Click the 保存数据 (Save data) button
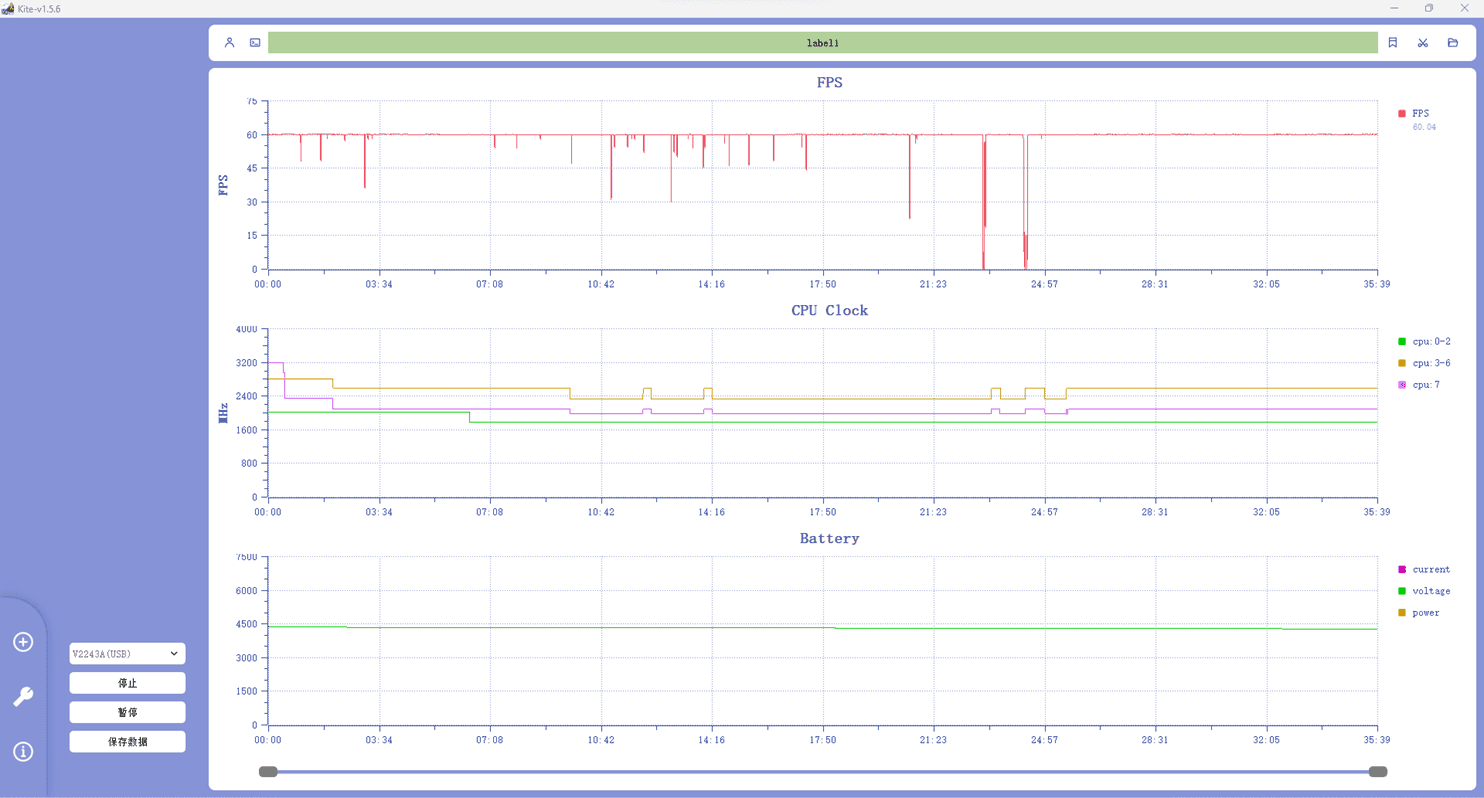The height and width of the screenshot is (798, 1484). click(x=127, y=742)
